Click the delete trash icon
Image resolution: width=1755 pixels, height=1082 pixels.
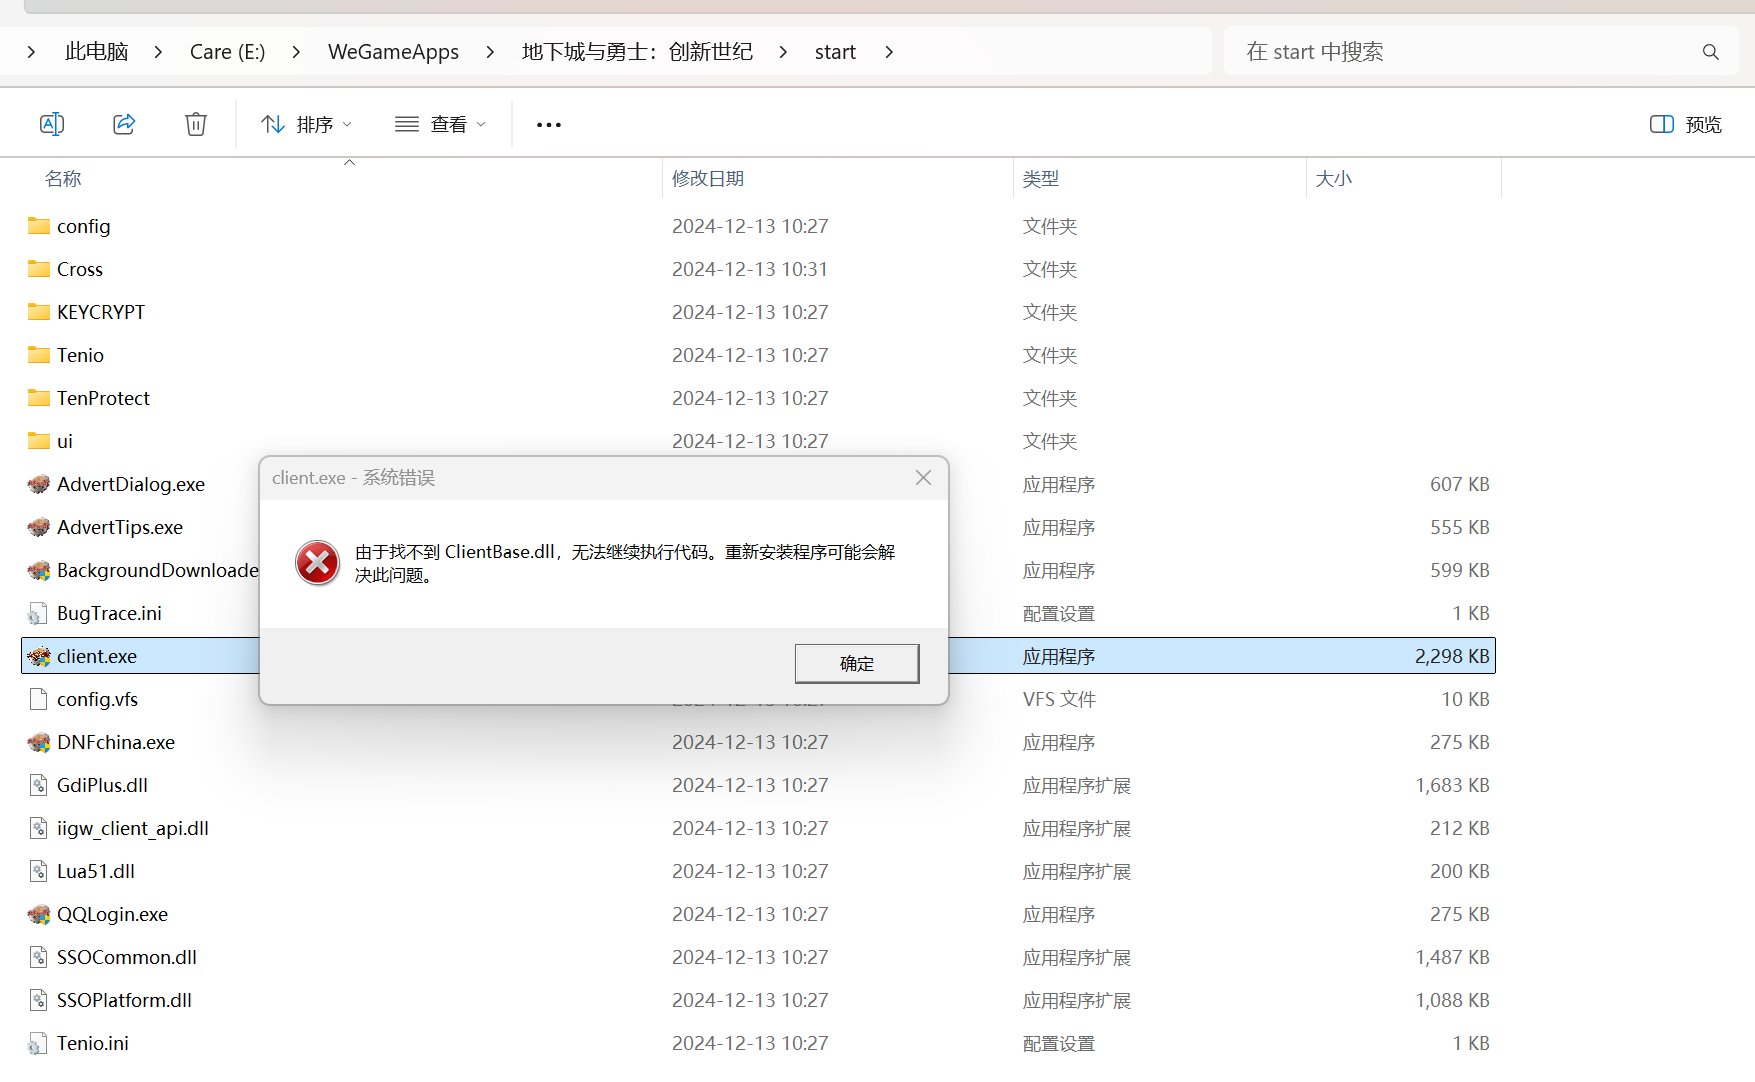(x=196, y=124)
